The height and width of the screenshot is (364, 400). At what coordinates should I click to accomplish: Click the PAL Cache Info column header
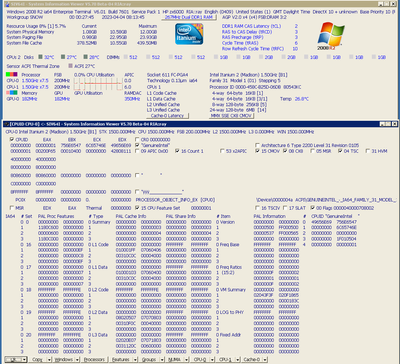(131, 216)
